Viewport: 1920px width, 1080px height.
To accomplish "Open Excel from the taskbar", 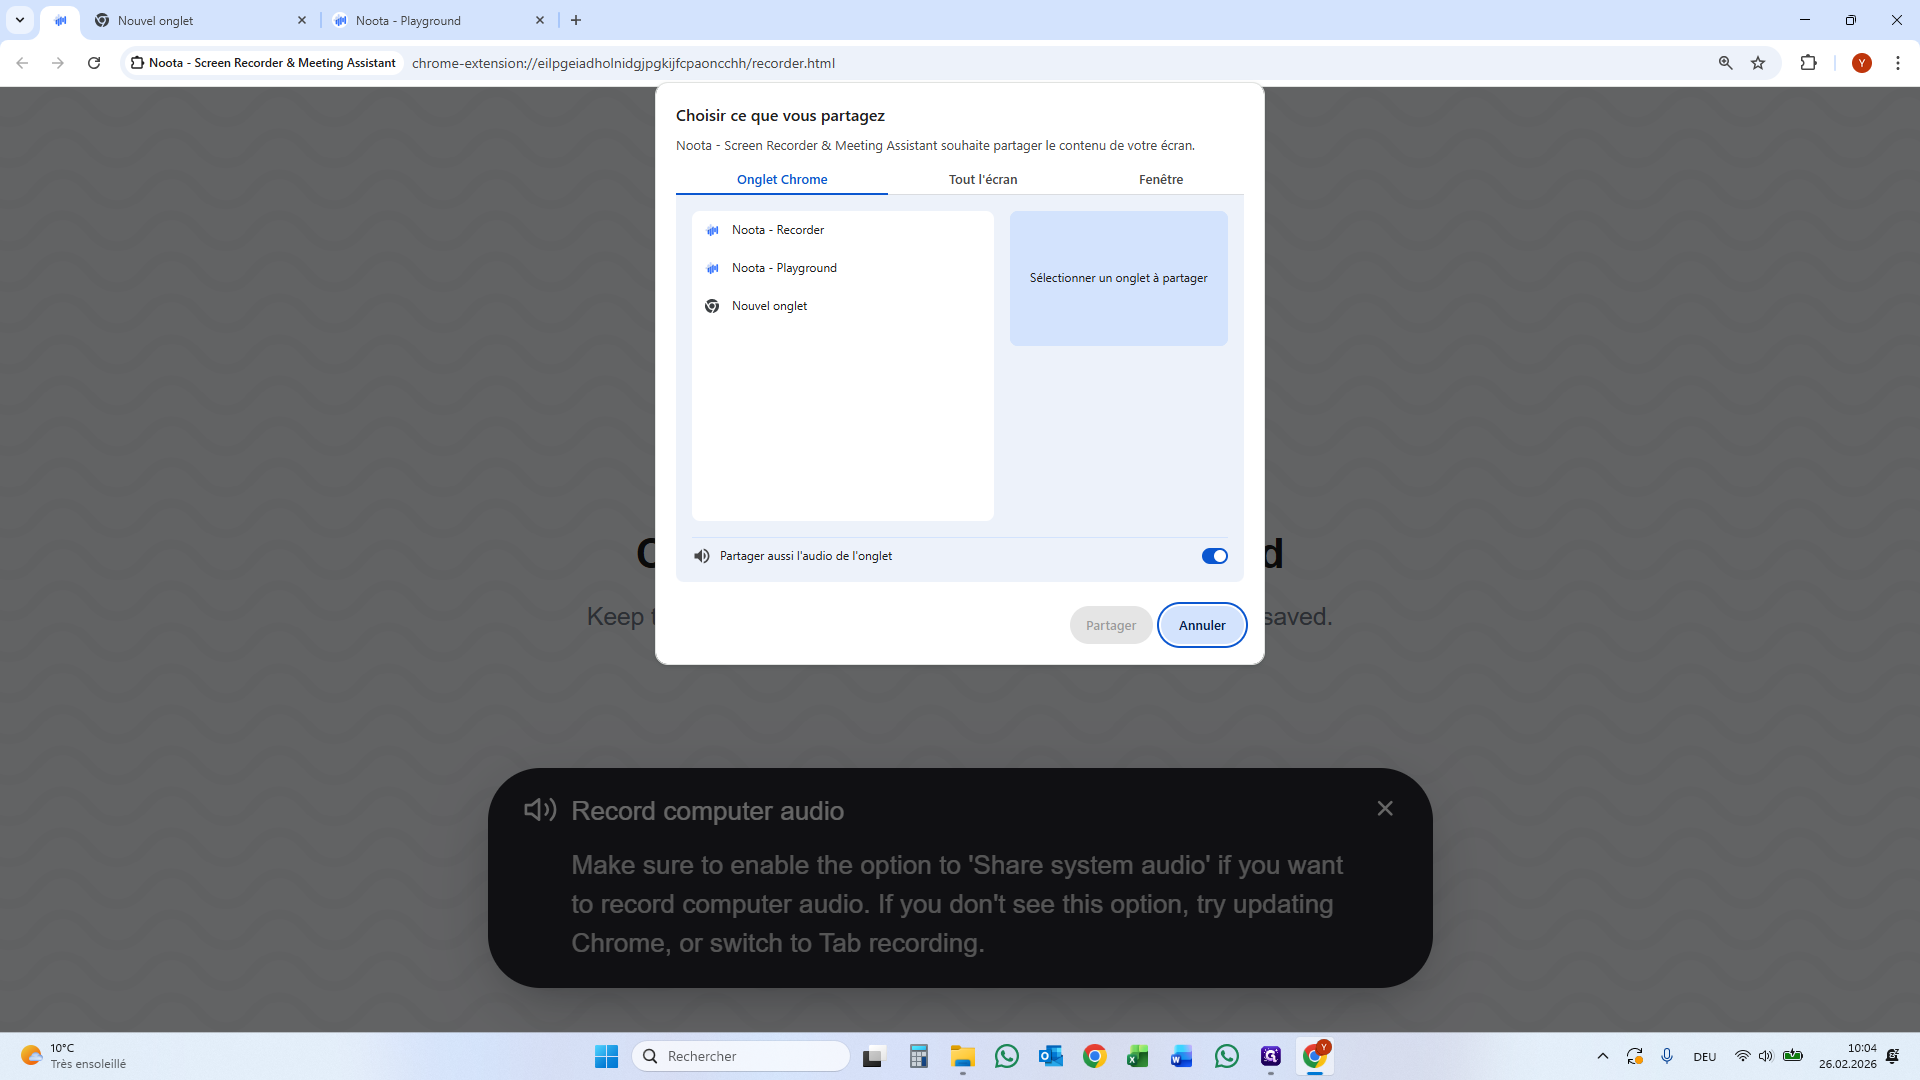I will click(1138, 1056).
